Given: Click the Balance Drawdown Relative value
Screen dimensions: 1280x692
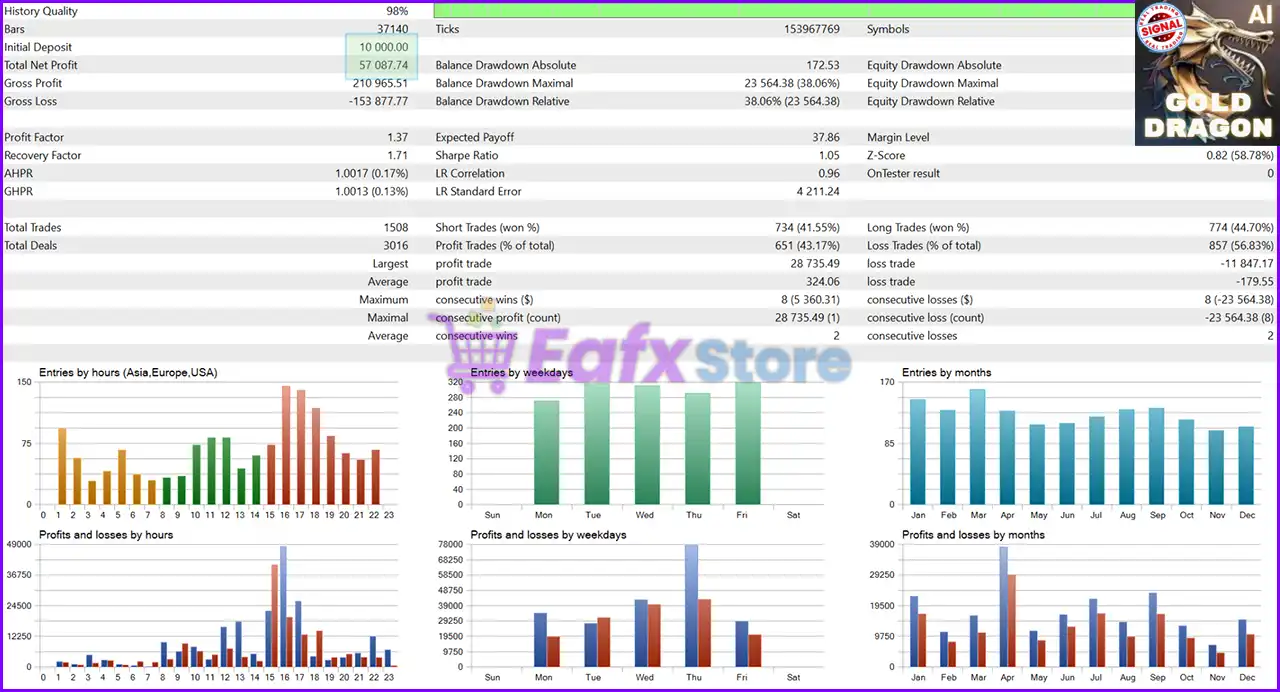Looking at the screenshot, I should point(792,101).
